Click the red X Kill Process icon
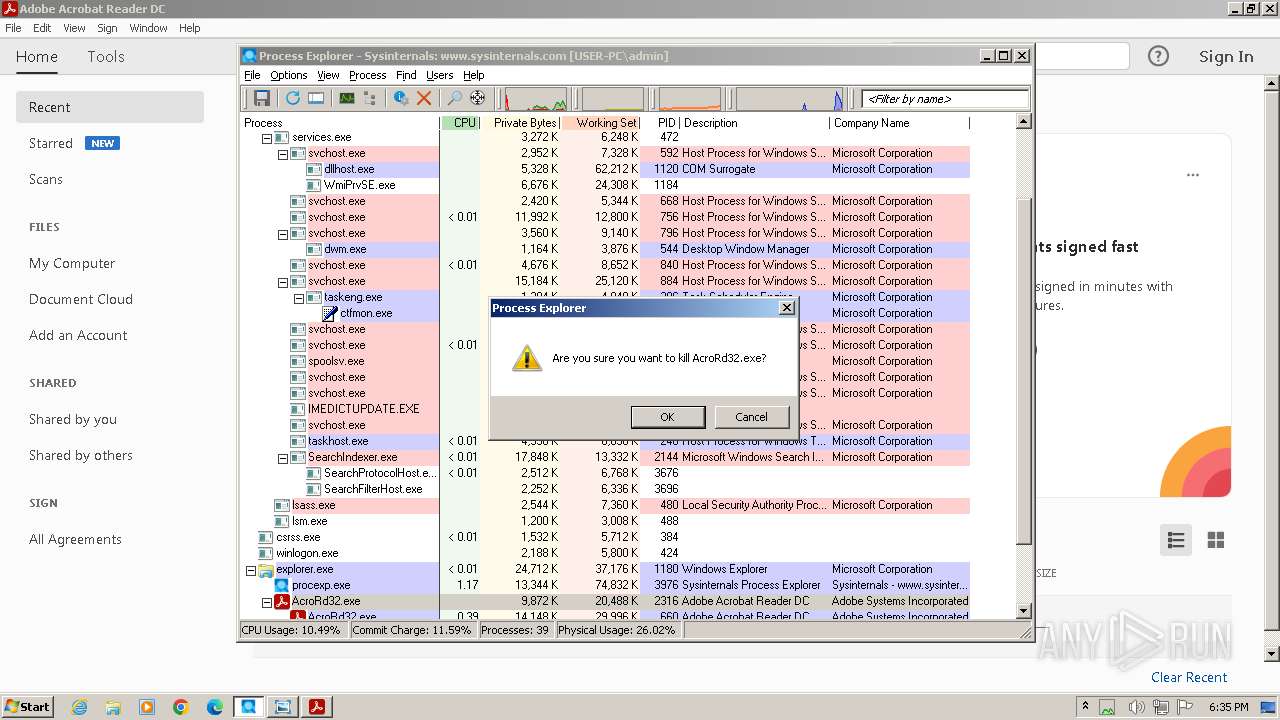The height and width of the screenshot is (720, 1280). point(424,98)
